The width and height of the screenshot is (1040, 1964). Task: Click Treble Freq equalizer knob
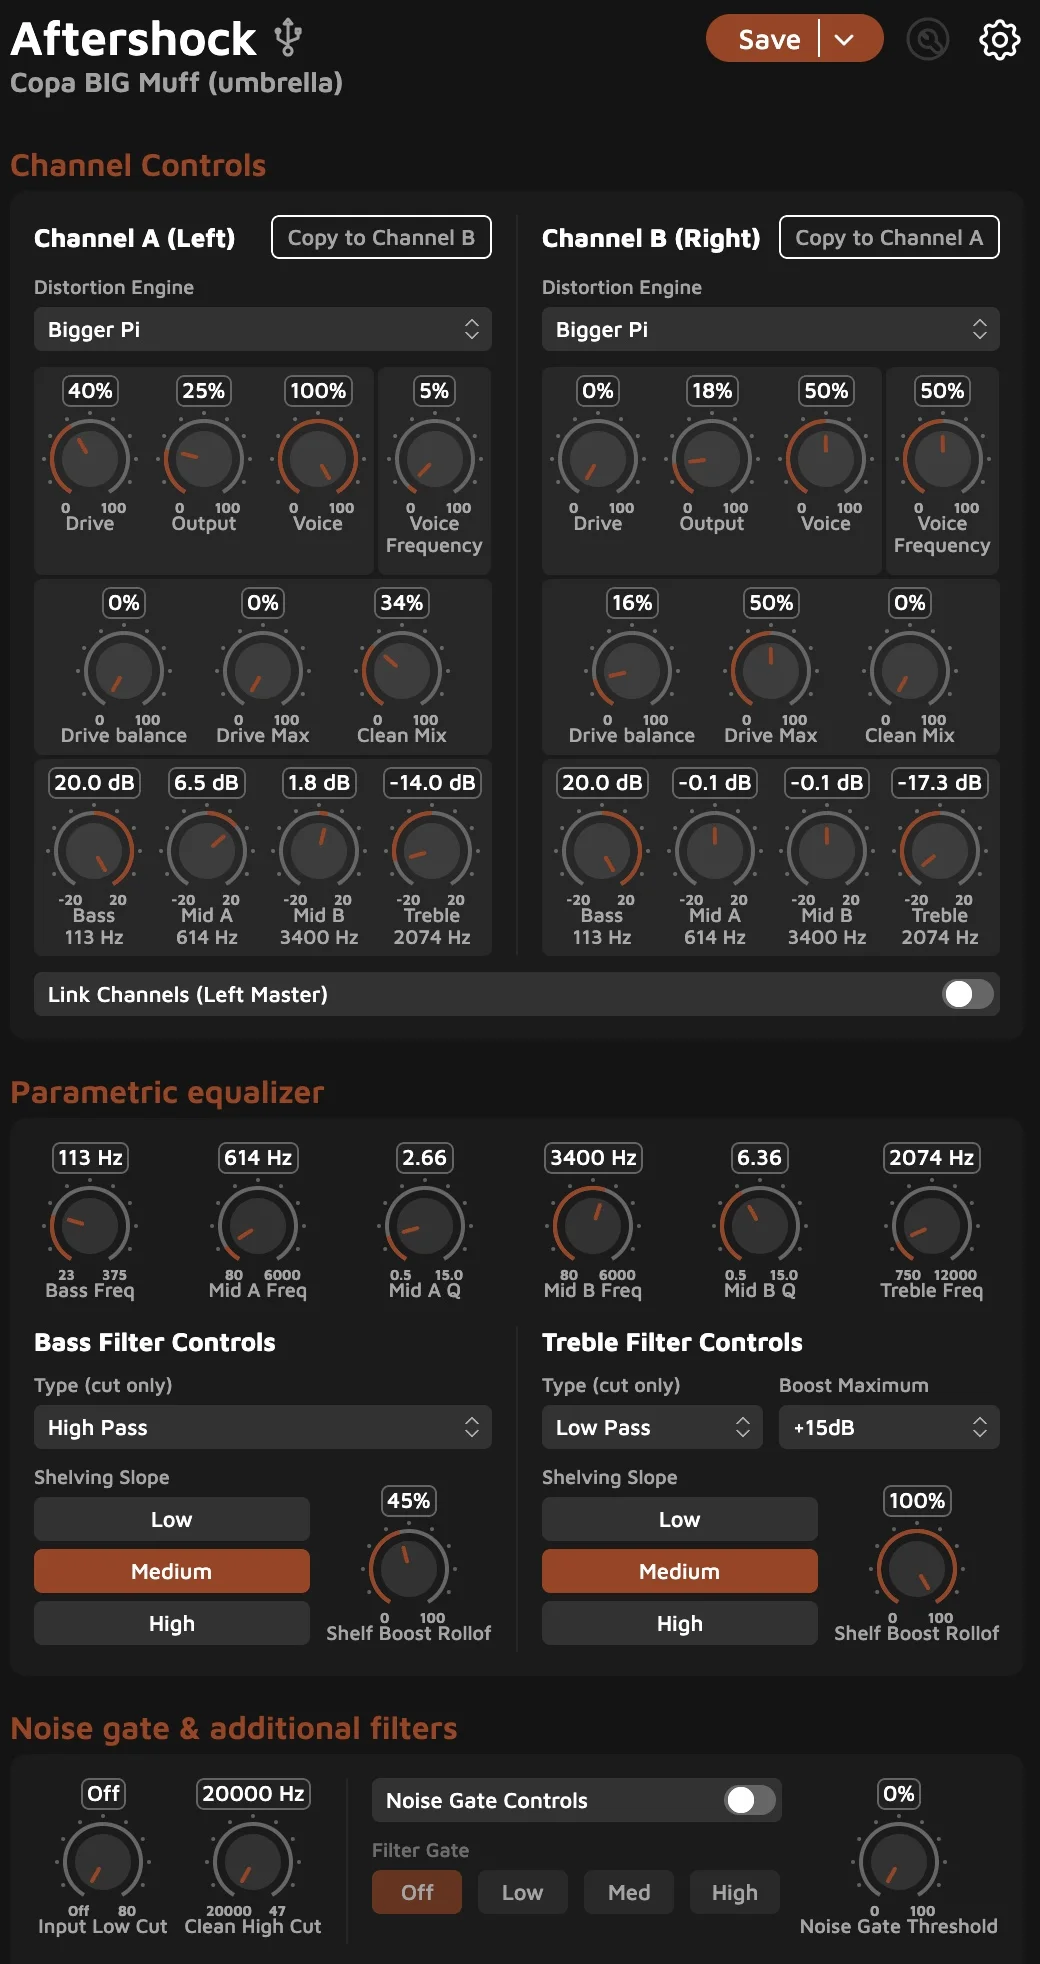pos(932,1224)
